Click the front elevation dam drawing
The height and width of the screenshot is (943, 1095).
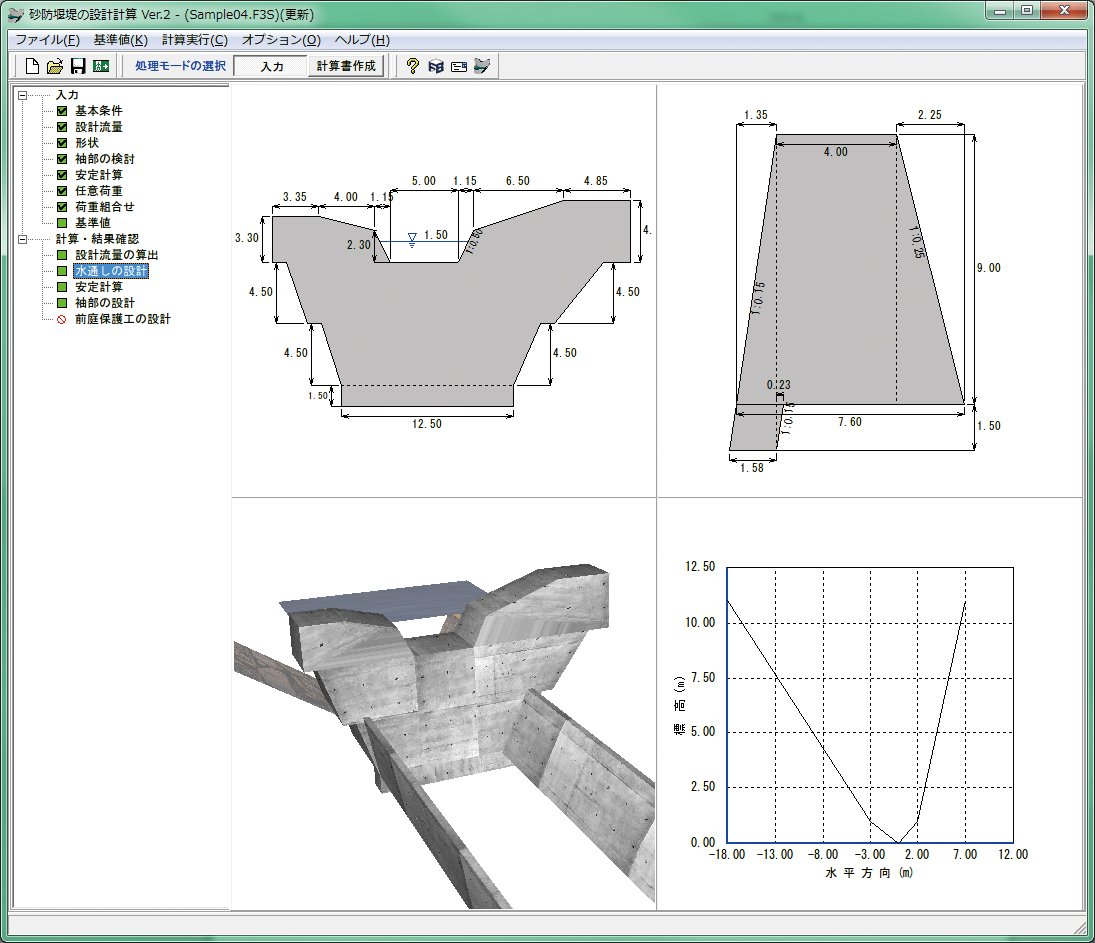tap(443, 302)
